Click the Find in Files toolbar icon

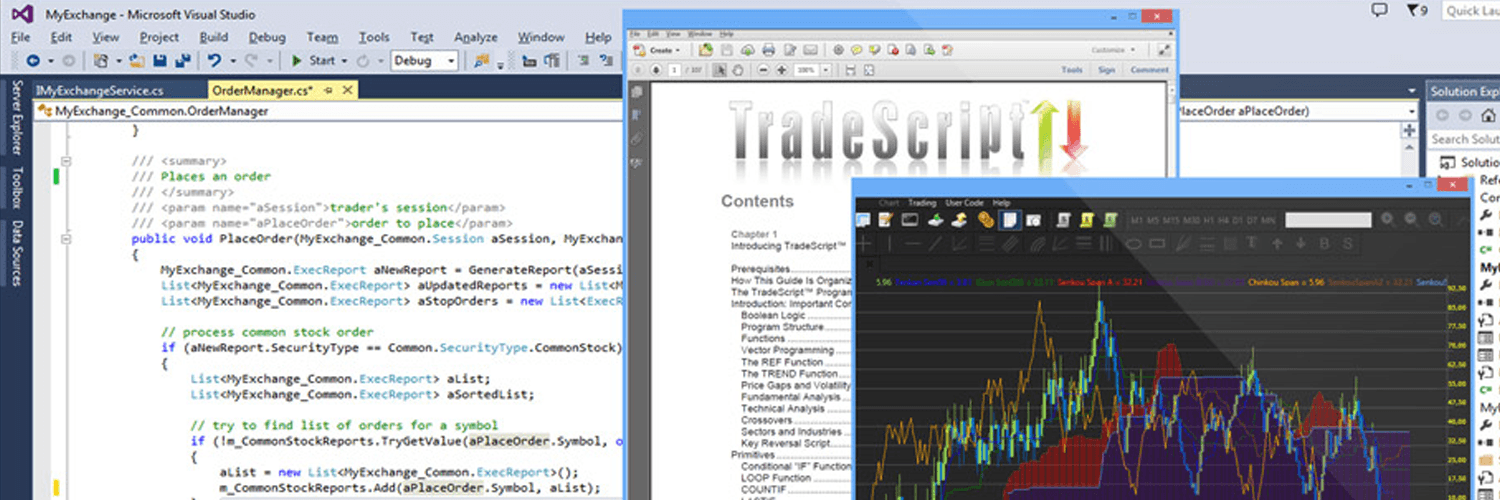pyautogui.click(x=482, y=60)
